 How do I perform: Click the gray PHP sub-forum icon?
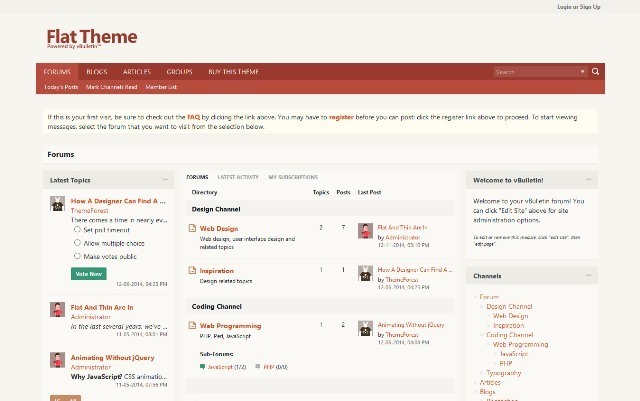click(258, 367)
